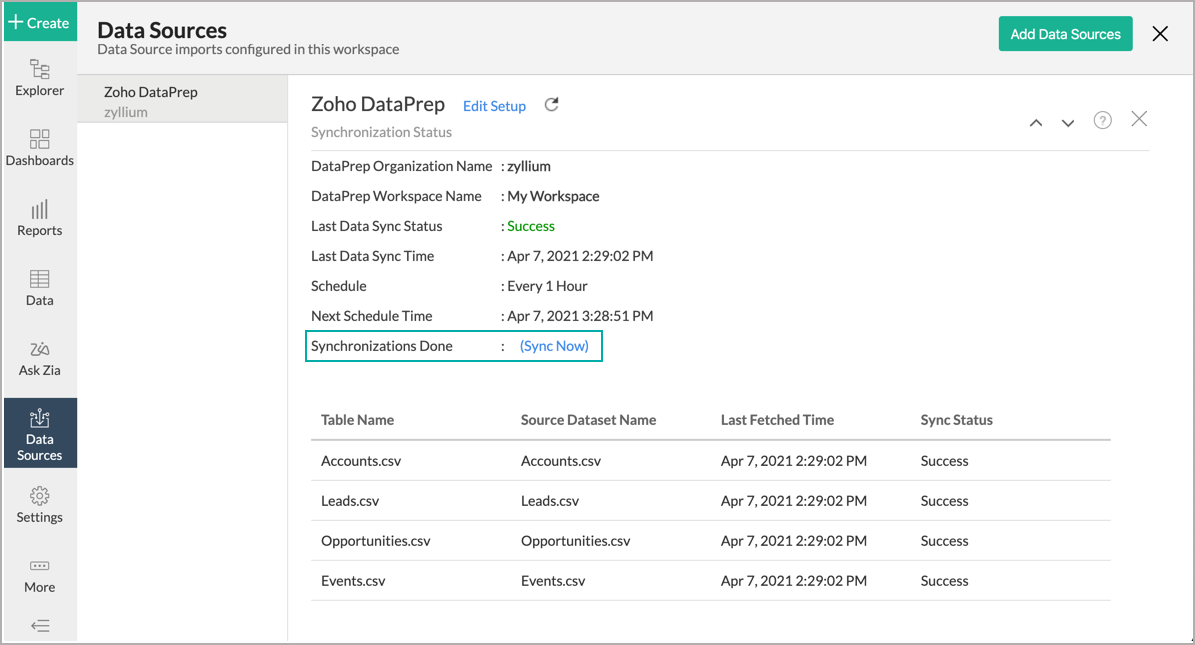Click Events.csv in Source Dataset Name column
Viewport: 1195px width, 645px height.
coord(553,580)
